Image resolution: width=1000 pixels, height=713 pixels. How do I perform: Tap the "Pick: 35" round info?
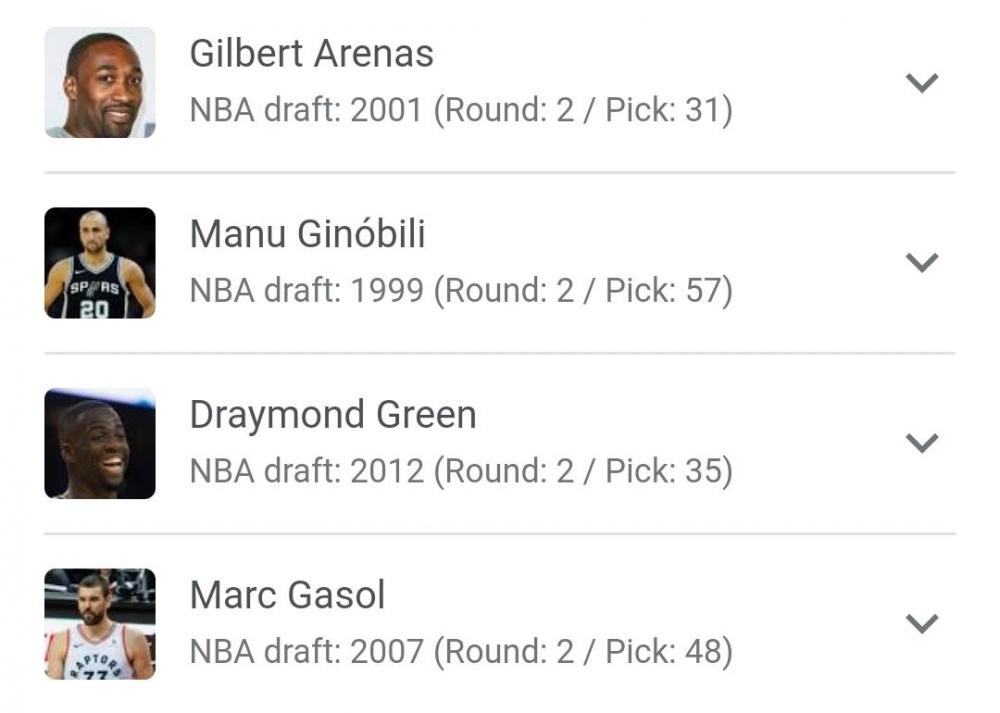(668, 471)
